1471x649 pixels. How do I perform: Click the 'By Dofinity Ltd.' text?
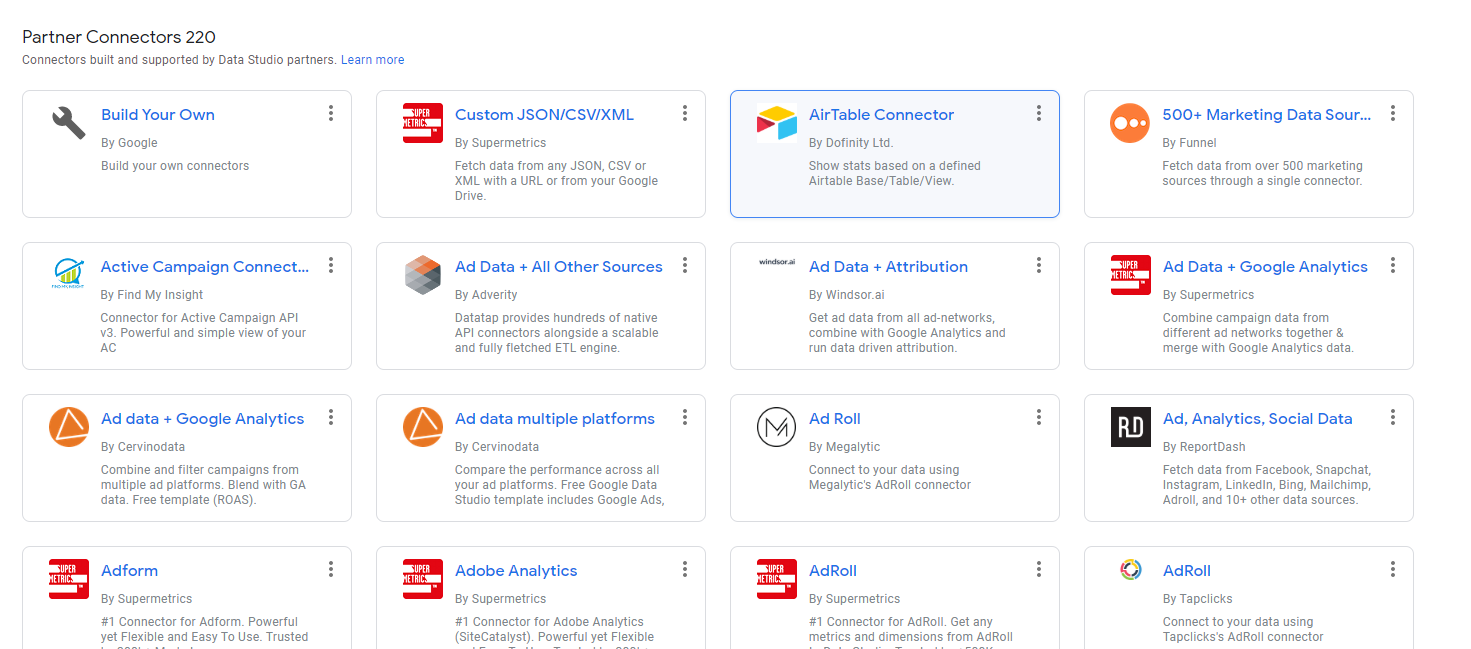851,143
